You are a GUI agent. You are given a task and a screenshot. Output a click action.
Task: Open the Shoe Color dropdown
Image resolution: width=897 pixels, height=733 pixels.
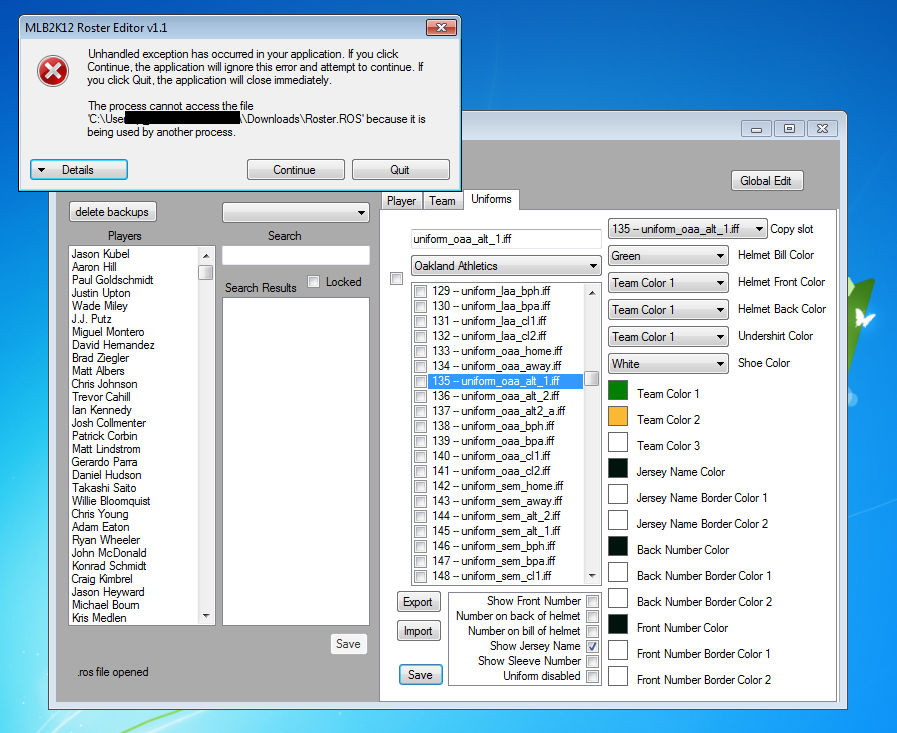(x=668, y=363)
